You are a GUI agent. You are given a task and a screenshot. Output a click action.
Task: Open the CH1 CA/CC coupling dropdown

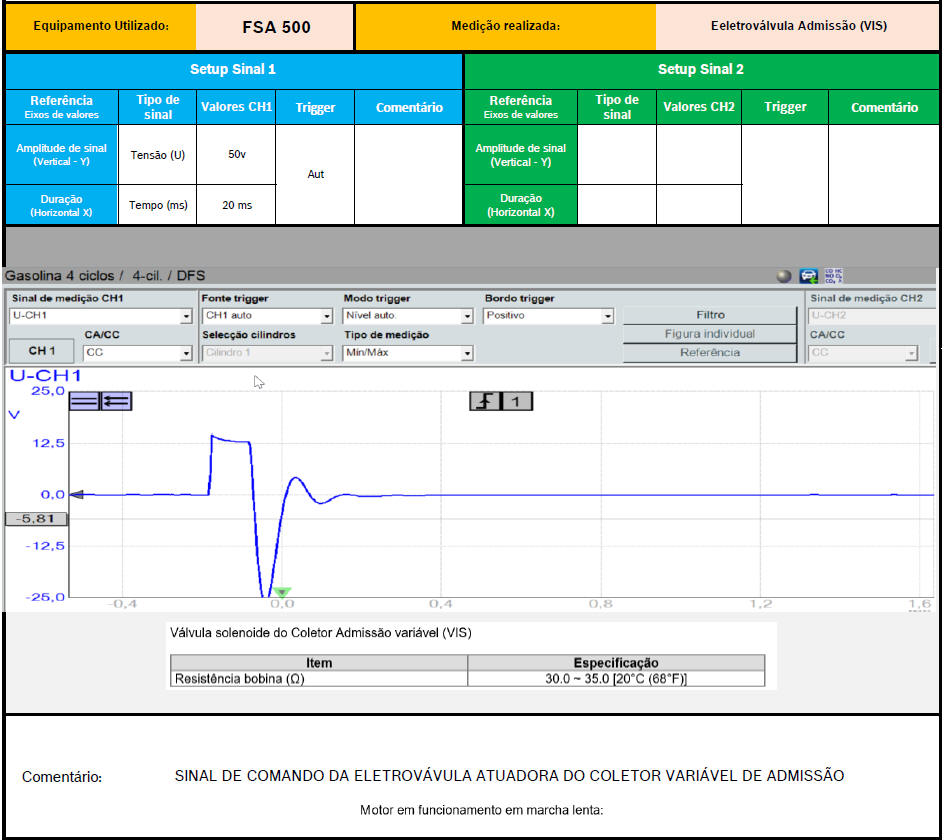[185, 353]
